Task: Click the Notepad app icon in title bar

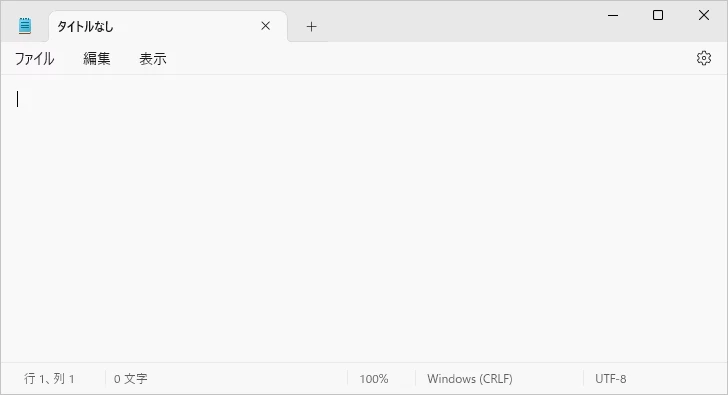Action: click(25, 26)
